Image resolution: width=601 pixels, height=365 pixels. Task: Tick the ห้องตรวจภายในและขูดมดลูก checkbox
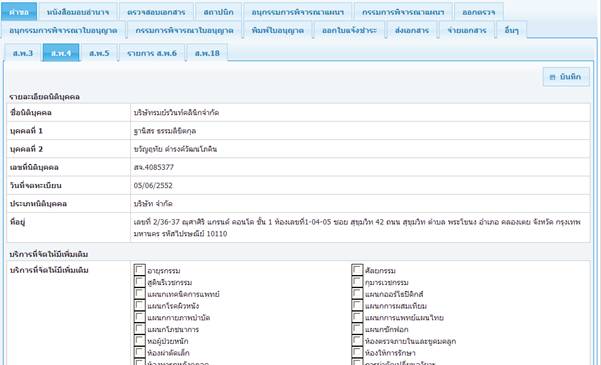pos(357,340)
